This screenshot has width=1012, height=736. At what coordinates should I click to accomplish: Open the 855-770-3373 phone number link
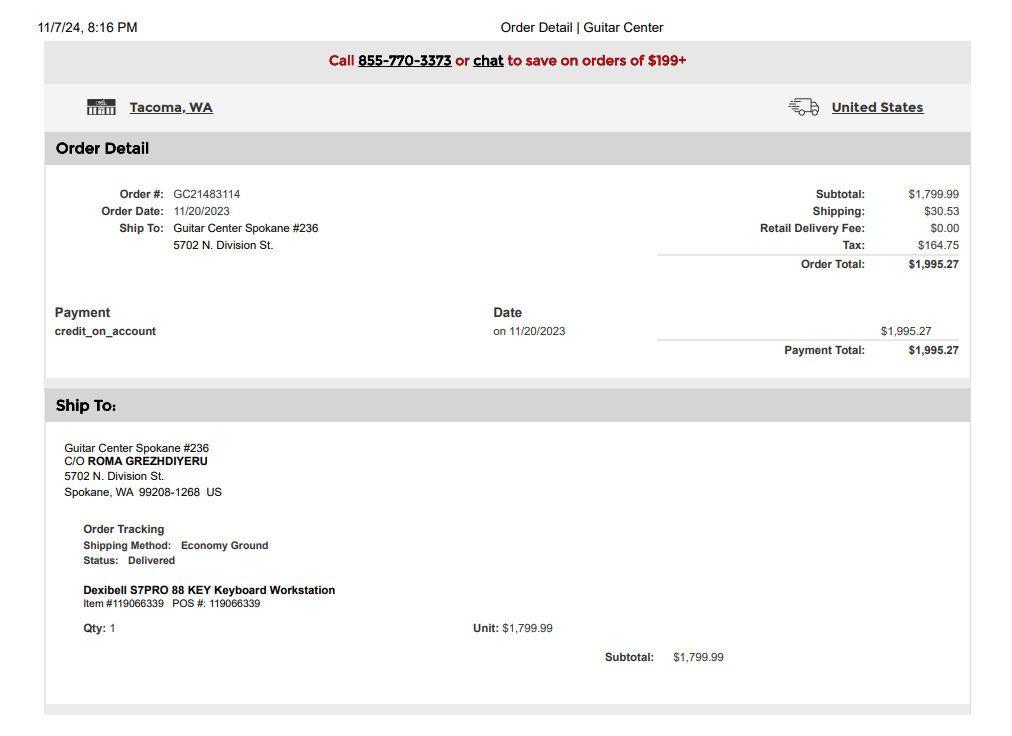pyautogui.click(x=404, y=61)
